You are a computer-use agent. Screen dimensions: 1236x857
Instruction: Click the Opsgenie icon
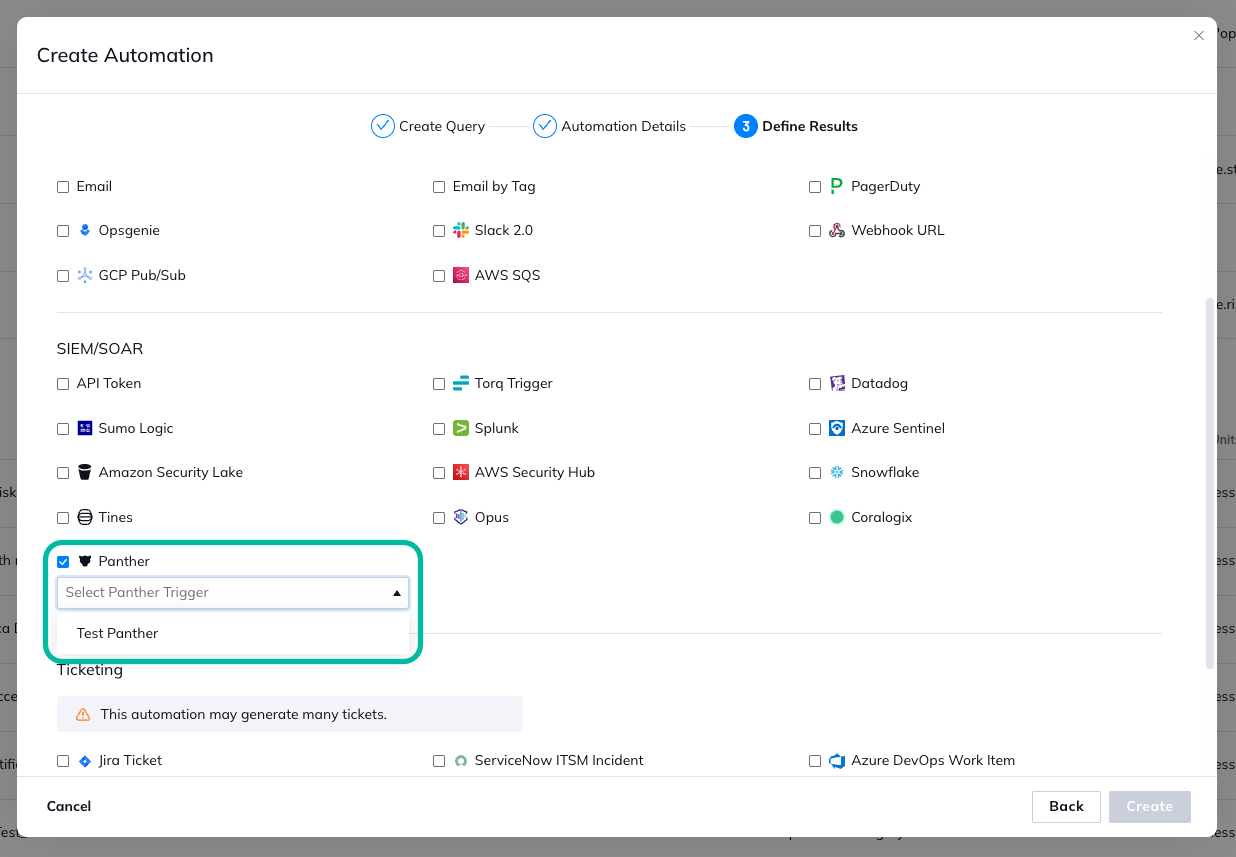[83, 230]
